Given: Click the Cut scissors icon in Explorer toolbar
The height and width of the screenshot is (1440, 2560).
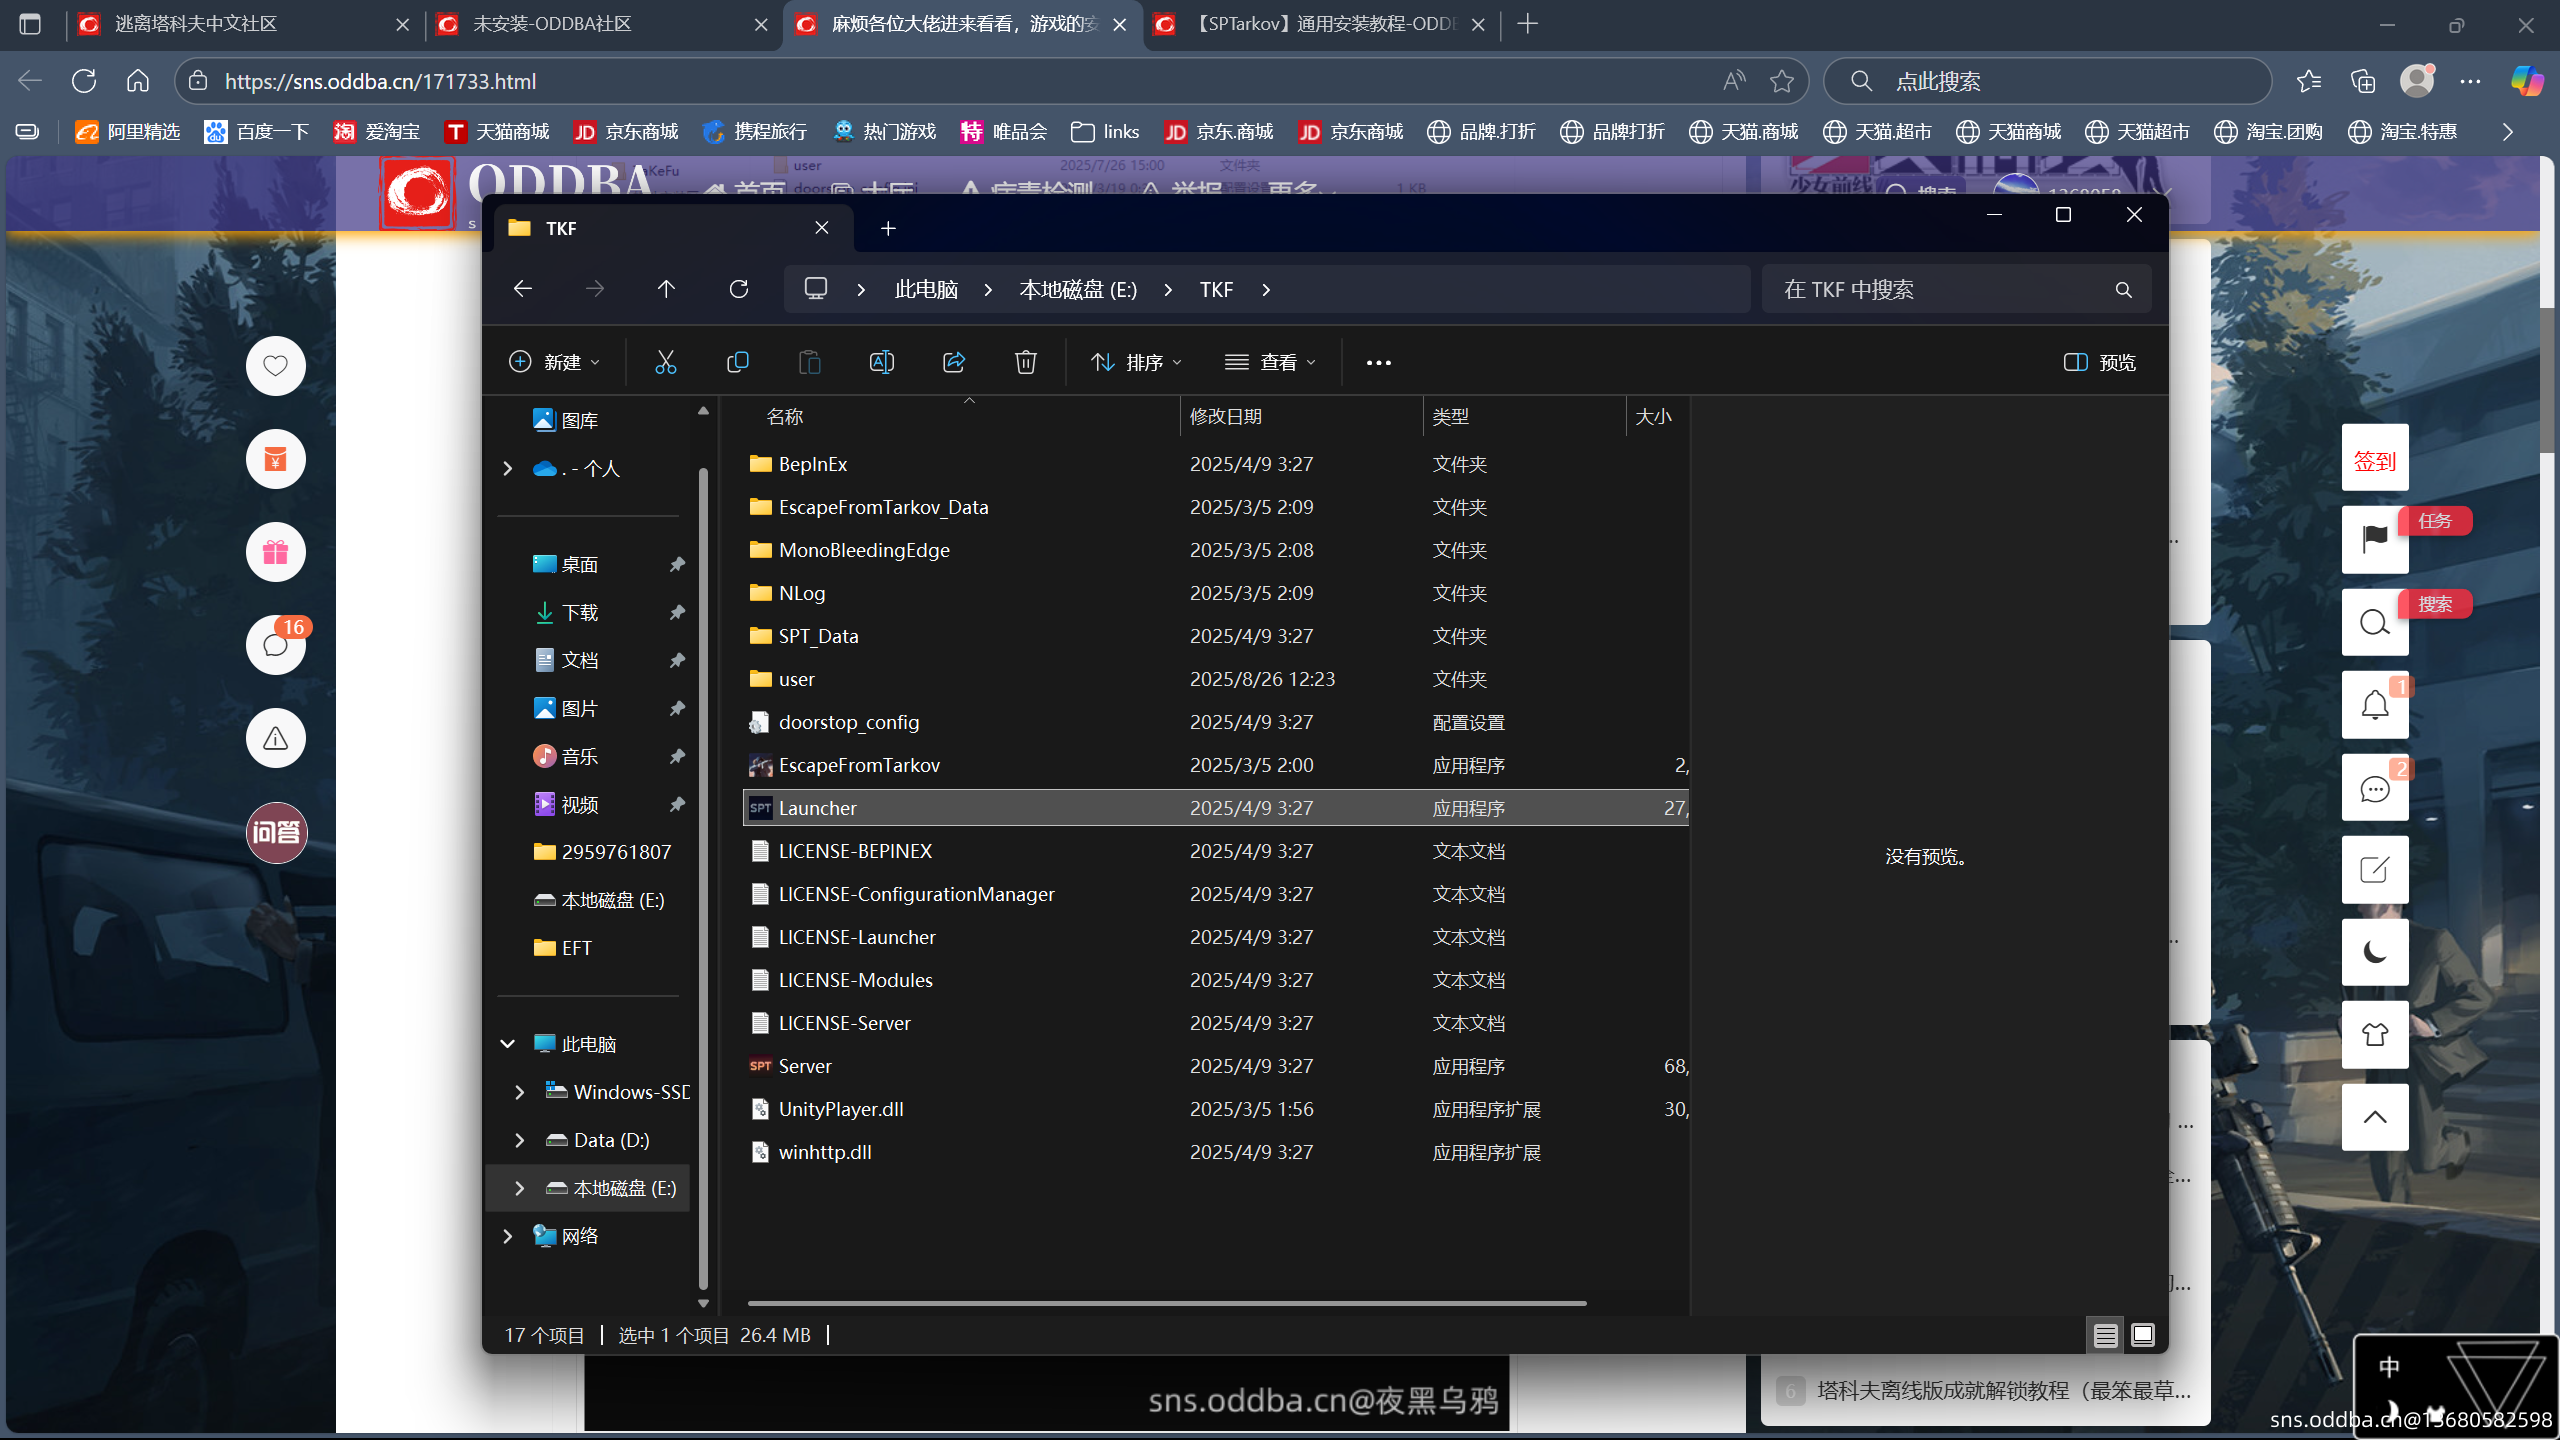Looking at the screenshot, I should (666, 362).
